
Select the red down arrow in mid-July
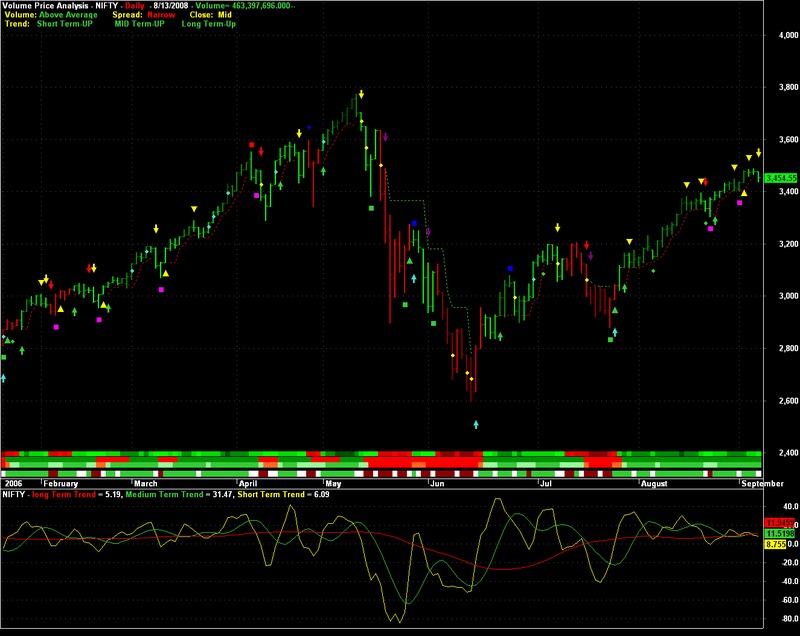point(587,245)
